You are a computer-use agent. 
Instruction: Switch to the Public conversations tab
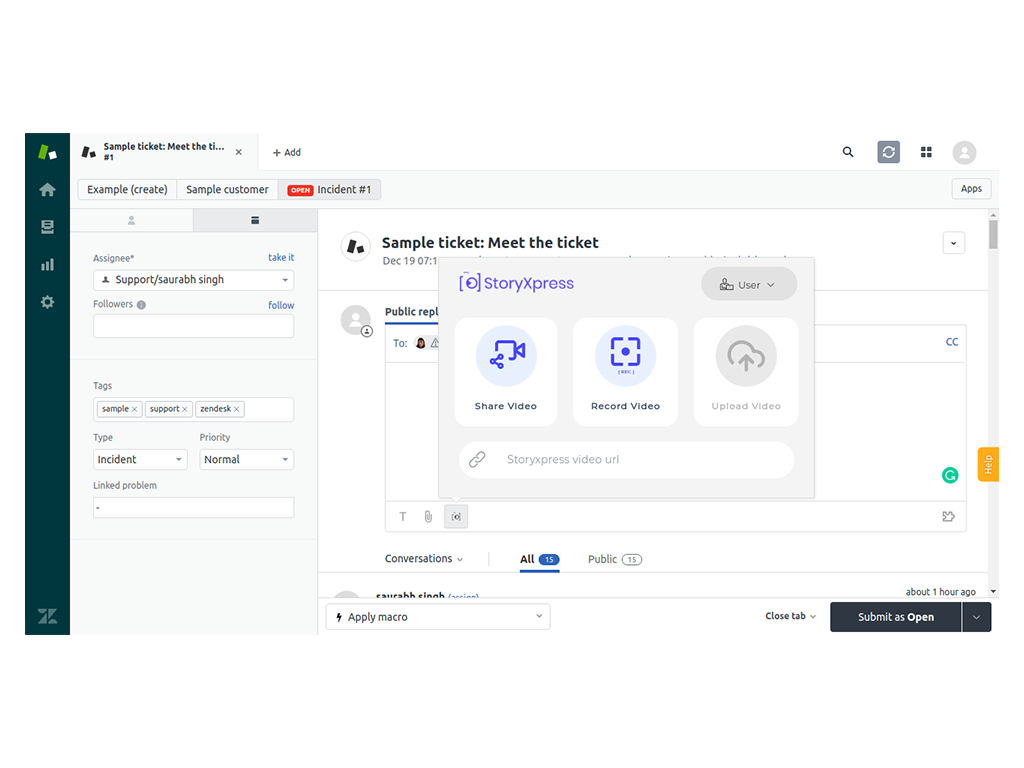click(x=602, y=559)
